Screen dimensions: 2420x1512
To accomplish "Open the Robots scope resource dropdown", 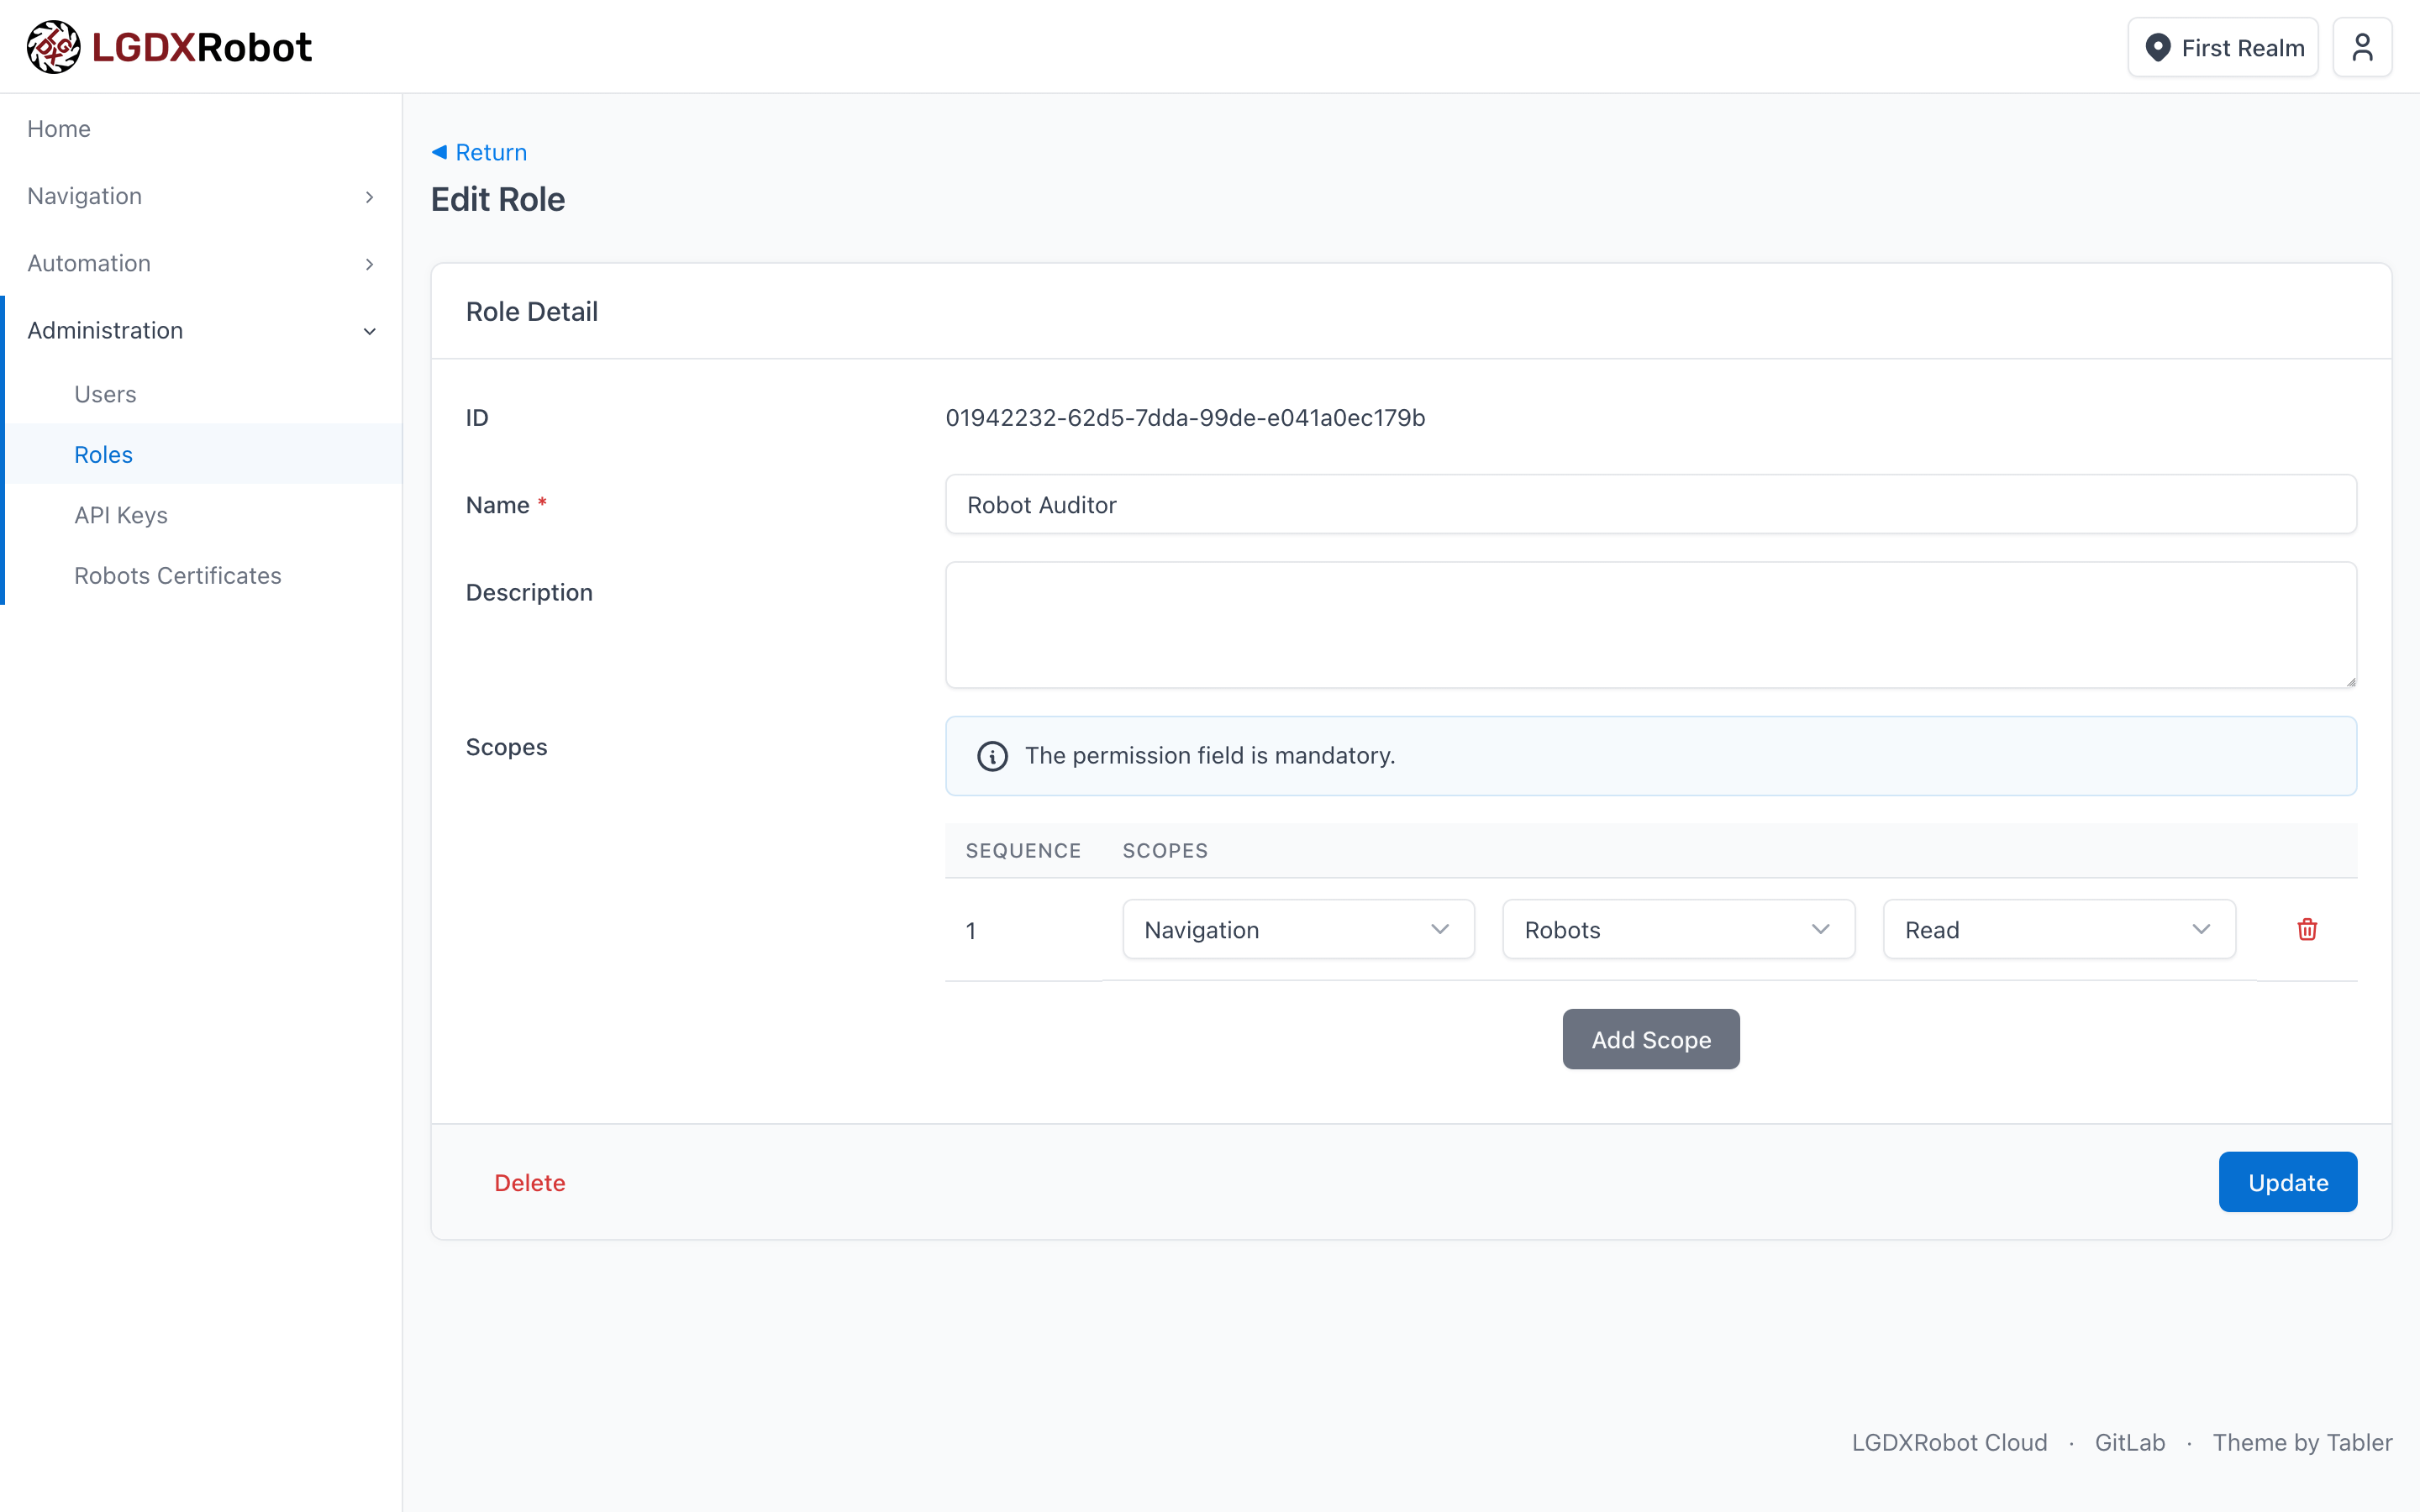I will click(1677, 929).
